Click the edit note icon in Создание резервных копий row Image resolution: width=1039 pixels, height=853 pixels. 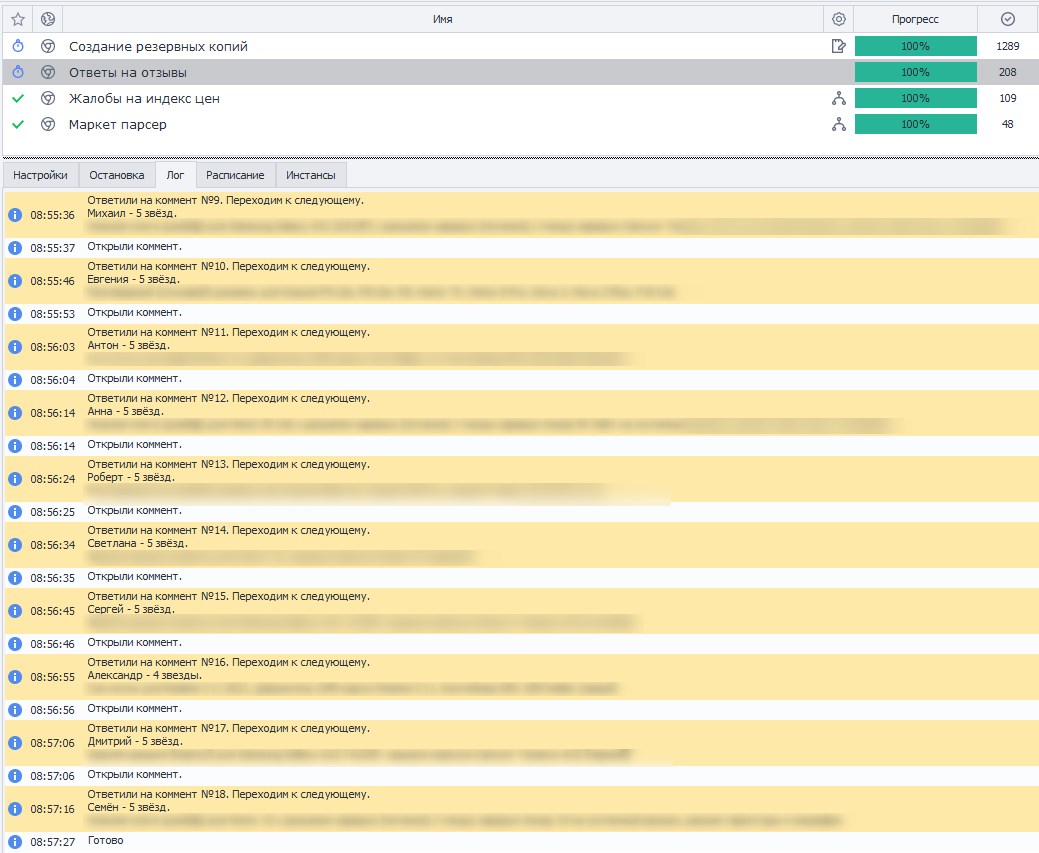pos(838,46)
